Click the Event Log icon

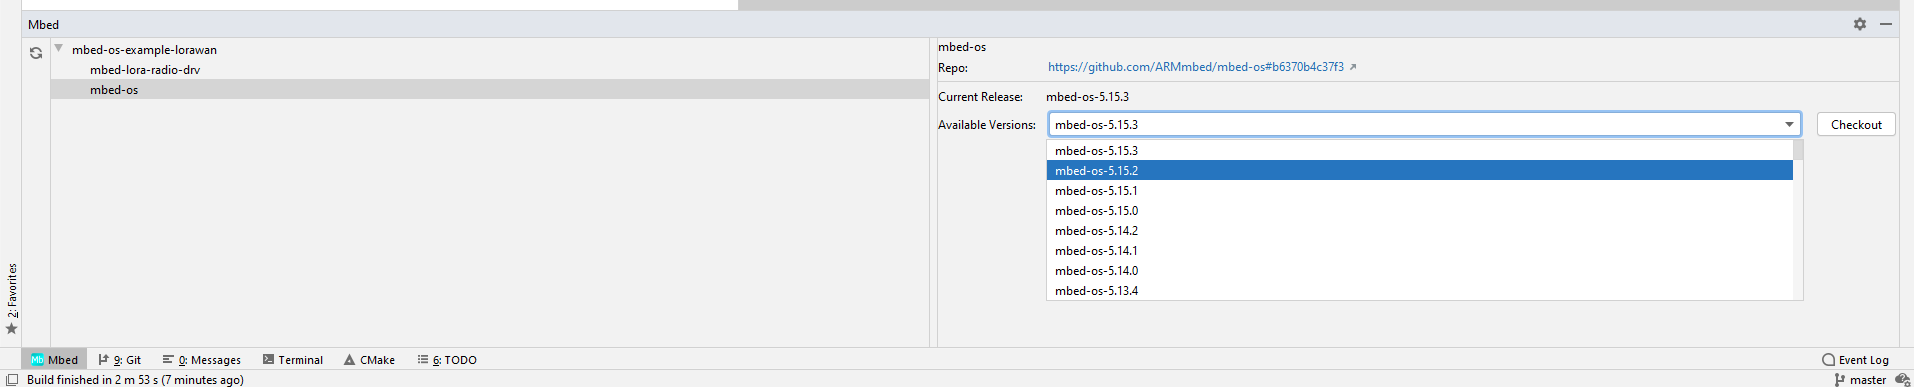(1828, 360)
